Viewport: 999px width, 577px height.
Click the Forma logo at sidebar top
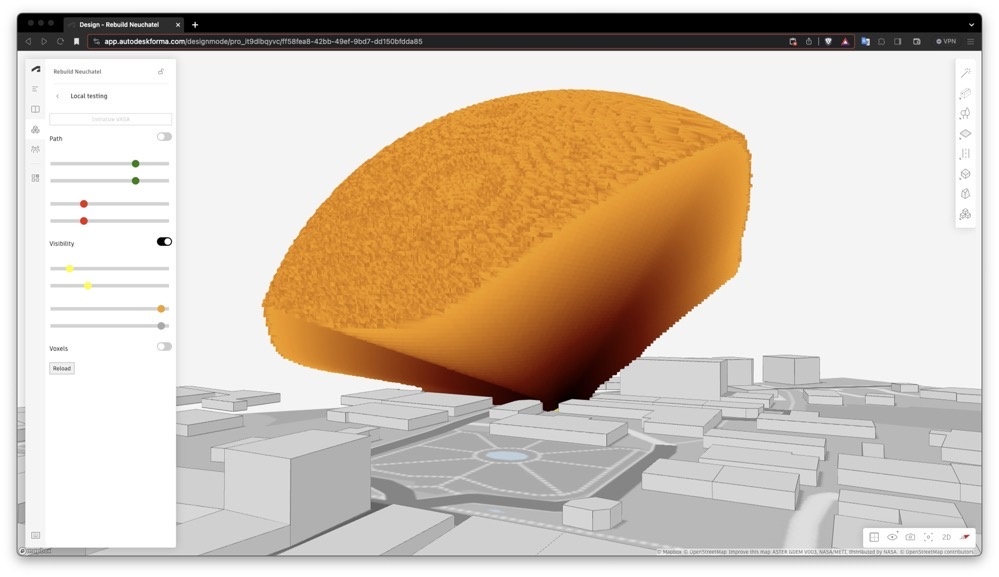[x=34, y=69]
